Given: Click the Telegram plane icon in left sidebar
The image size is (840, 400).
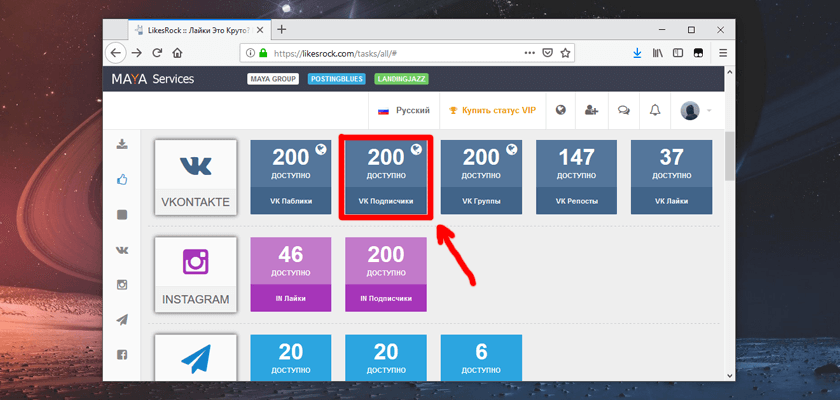Looking at the screenshot, I should pos(122,320).
